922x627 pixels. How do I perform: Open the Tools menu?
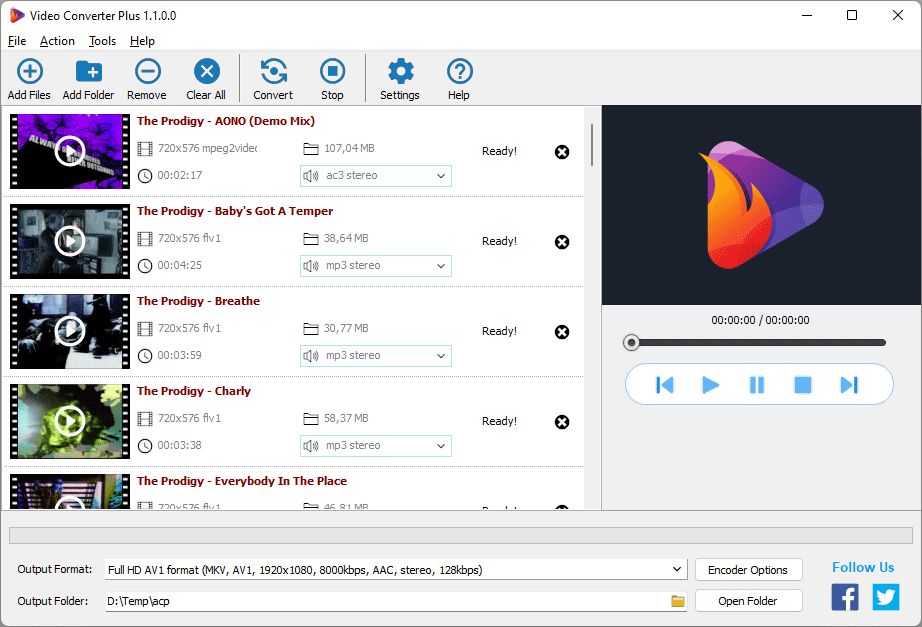point(101,41)
